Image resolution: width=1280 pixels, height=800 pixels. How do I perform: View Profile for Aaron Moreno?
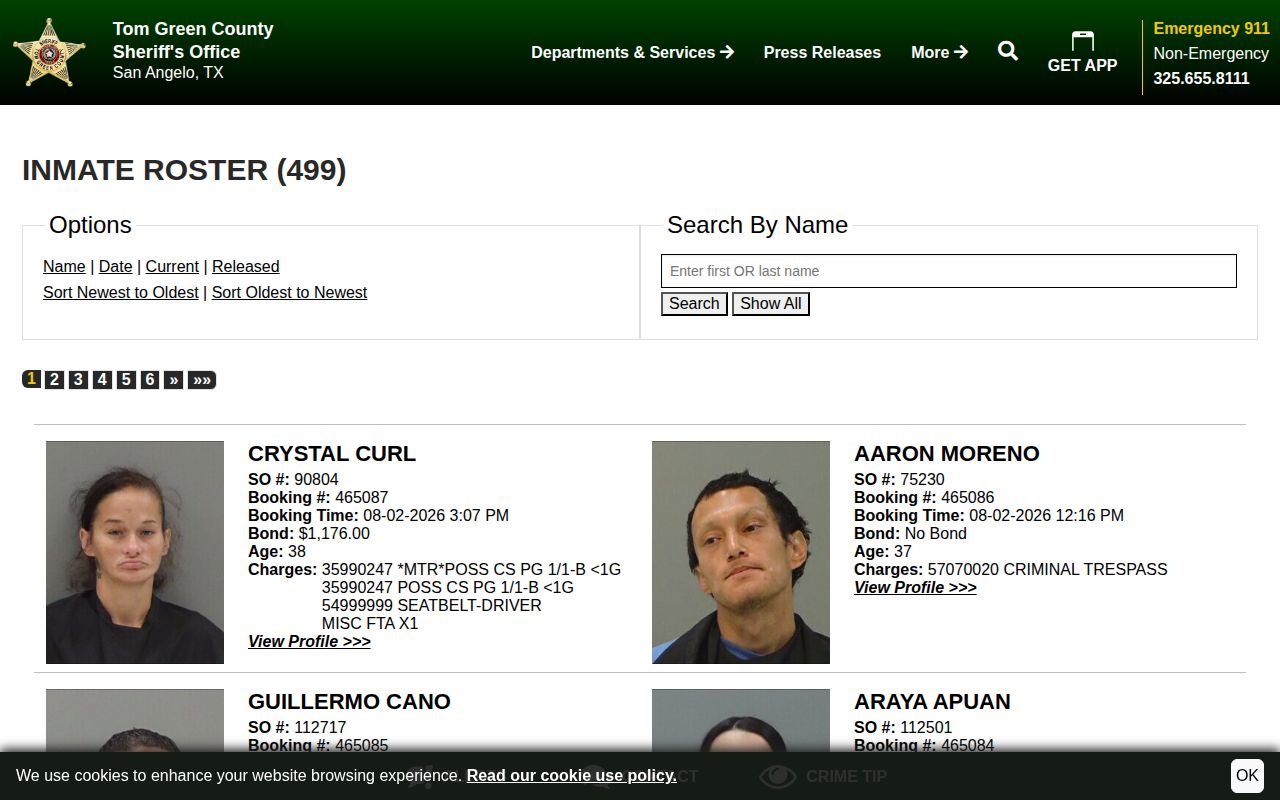coord(915,587)
